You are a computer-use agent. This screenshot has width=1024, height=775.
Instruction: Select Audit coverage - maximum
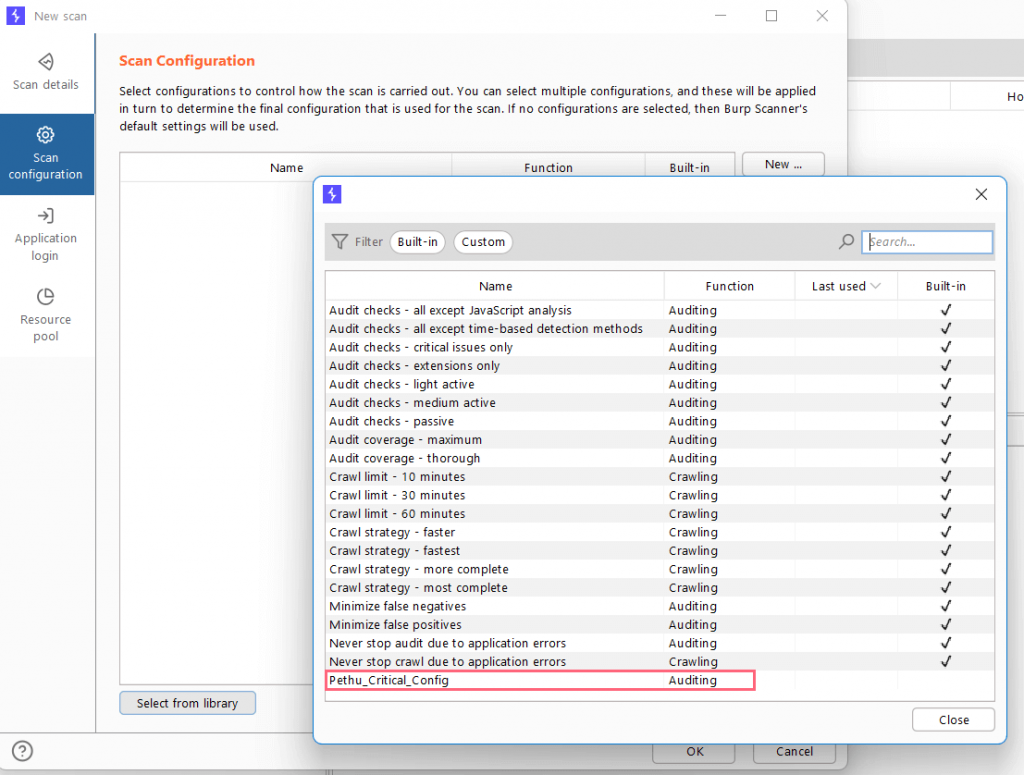pos(660,439)
